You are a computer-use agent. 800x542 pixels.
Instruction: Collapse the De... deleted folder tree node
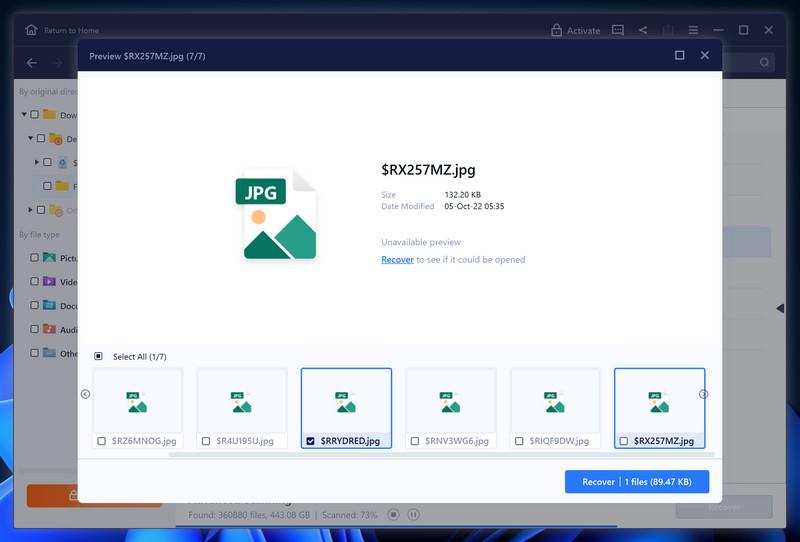(x=31, y=138)
